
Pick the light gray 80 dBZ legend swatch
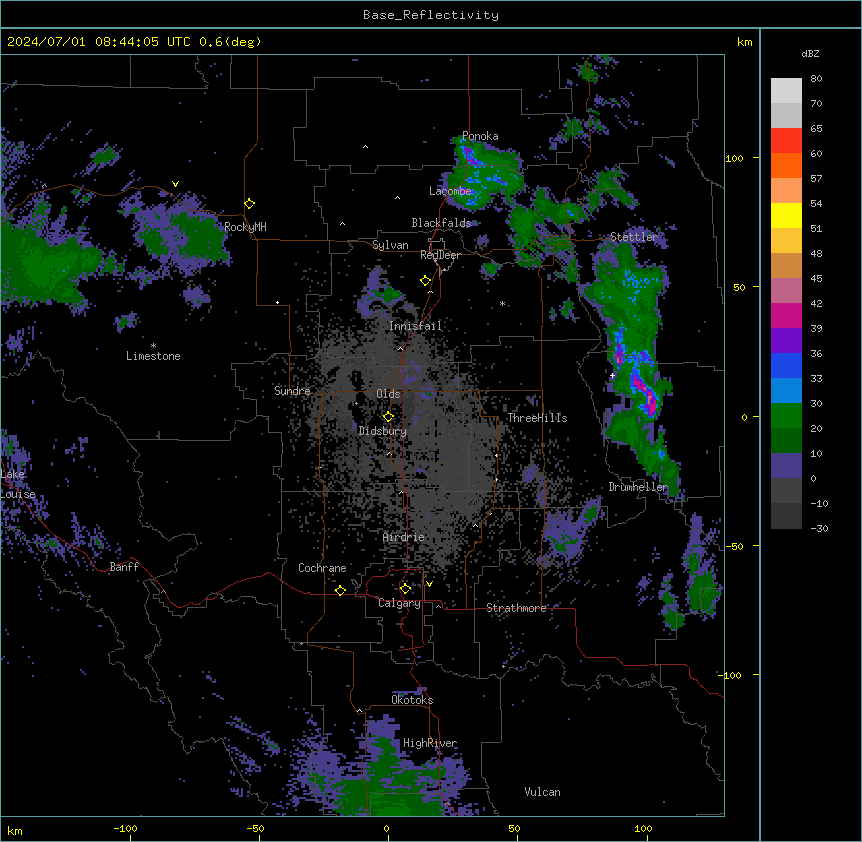(786, 91)
